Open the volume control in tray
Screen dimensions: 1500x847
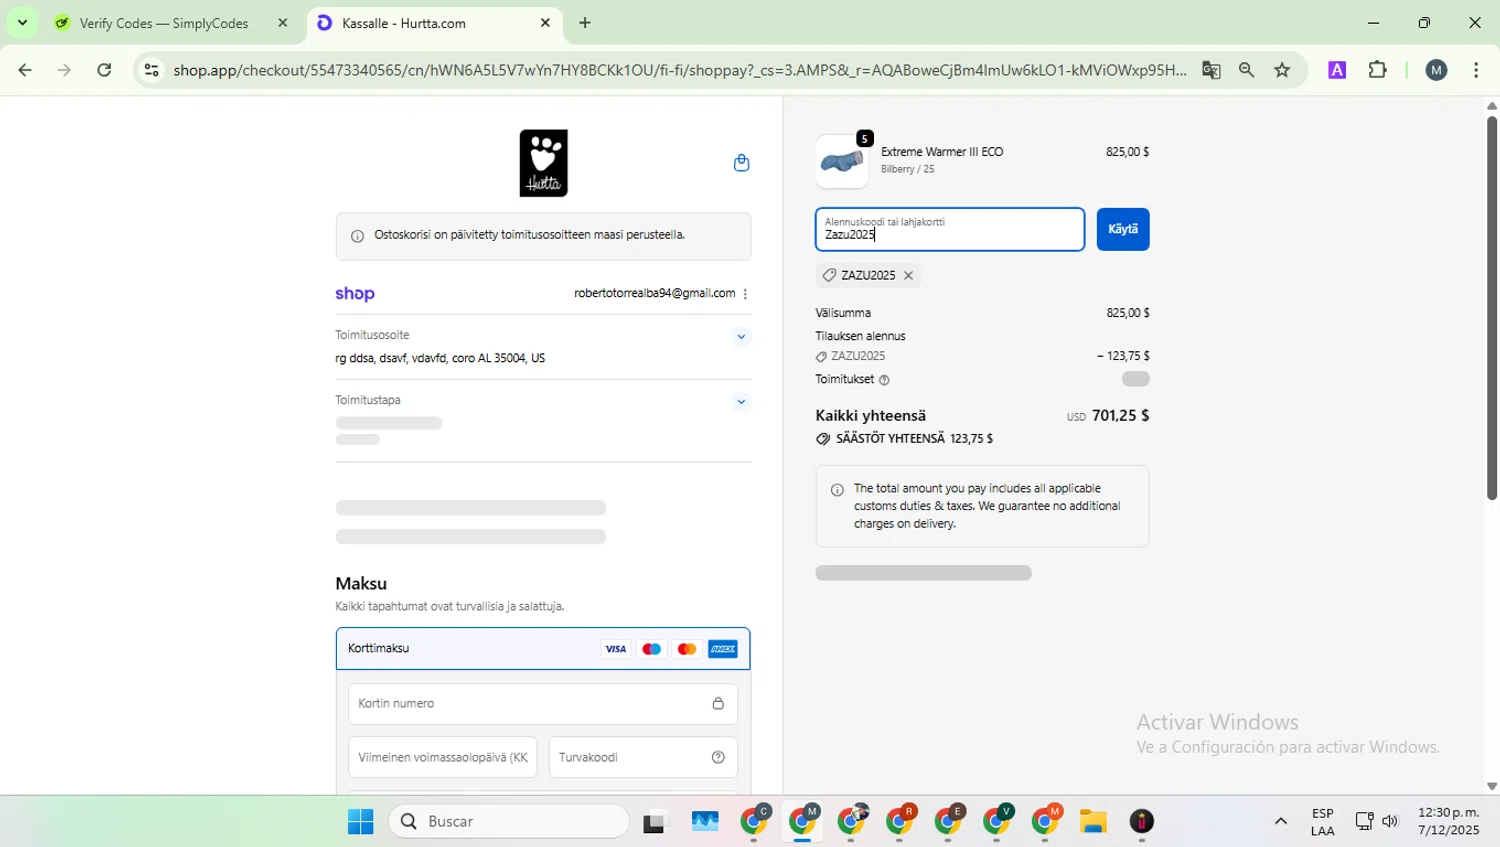1390,822
